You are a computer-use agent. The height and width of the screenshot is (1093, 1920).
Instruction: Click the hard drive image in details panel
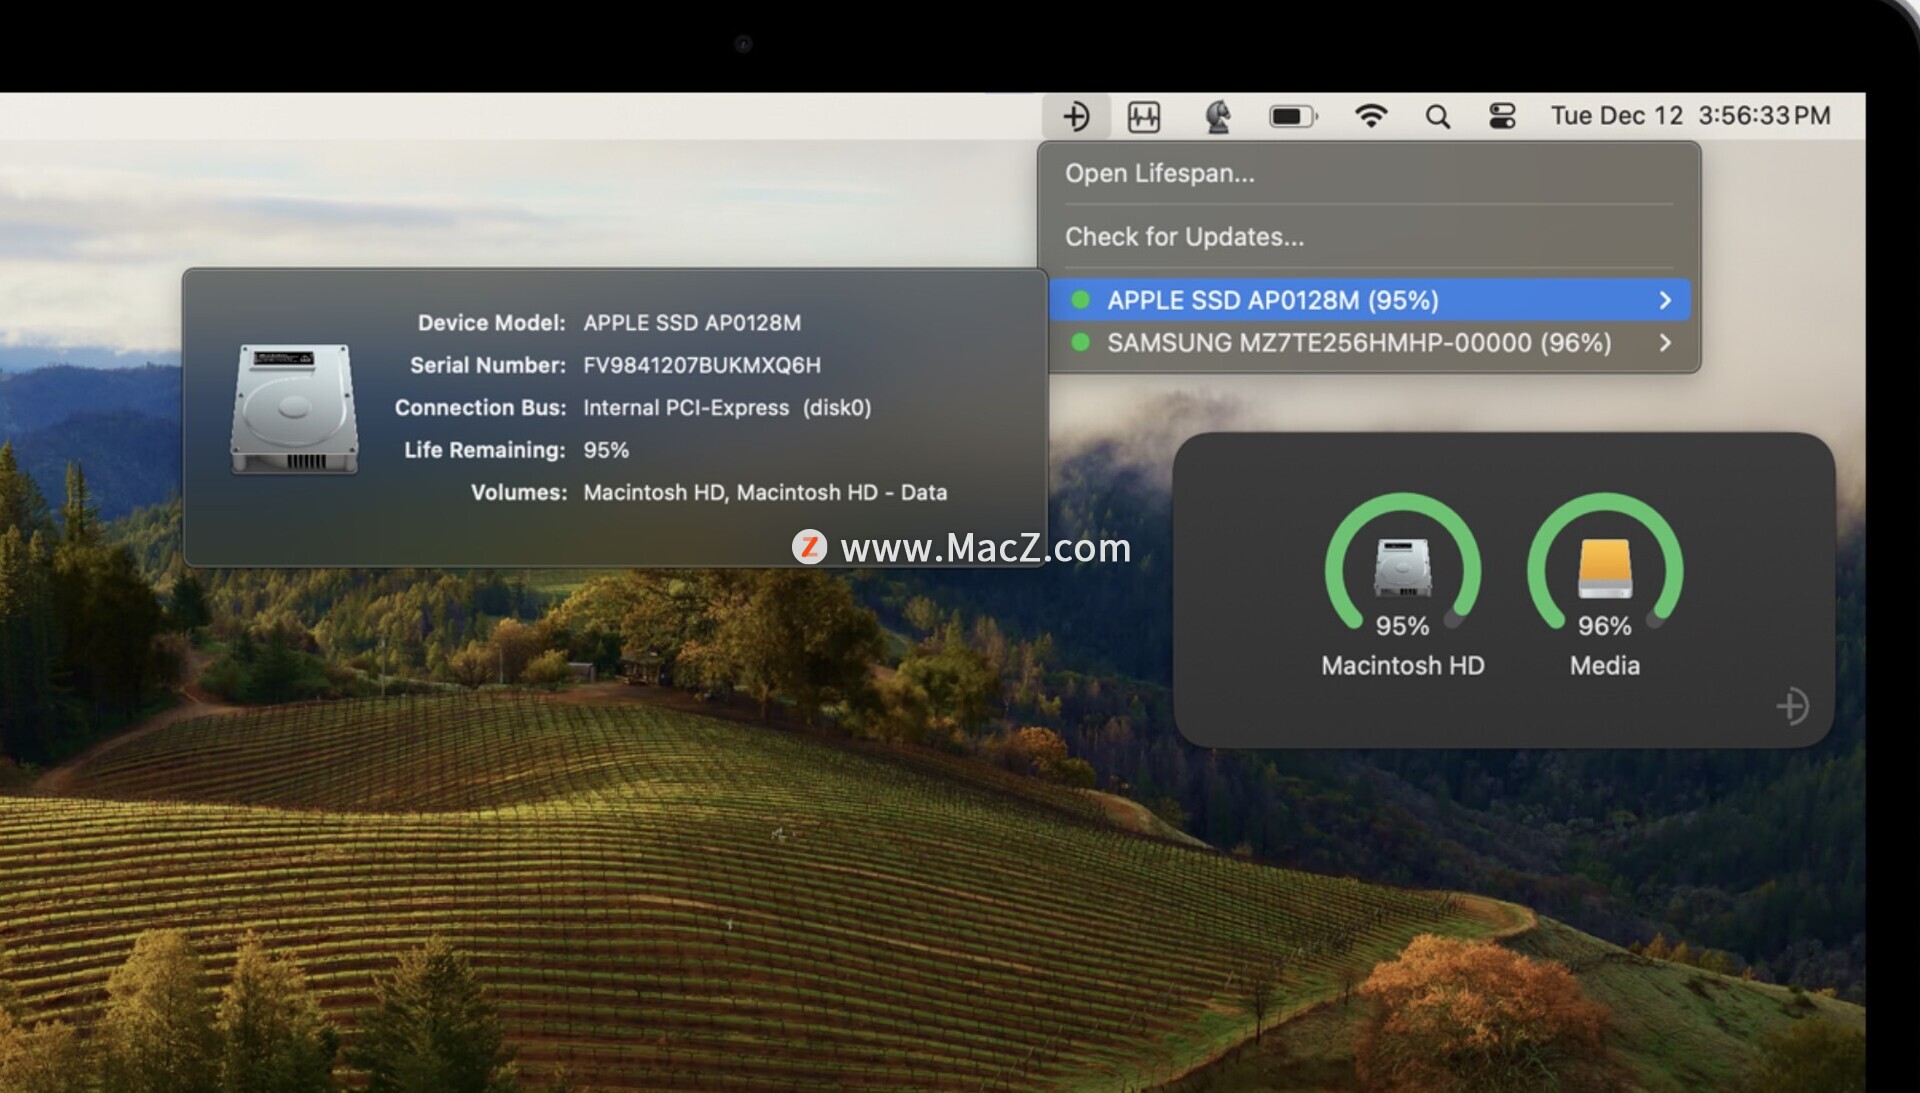point(295,408)
